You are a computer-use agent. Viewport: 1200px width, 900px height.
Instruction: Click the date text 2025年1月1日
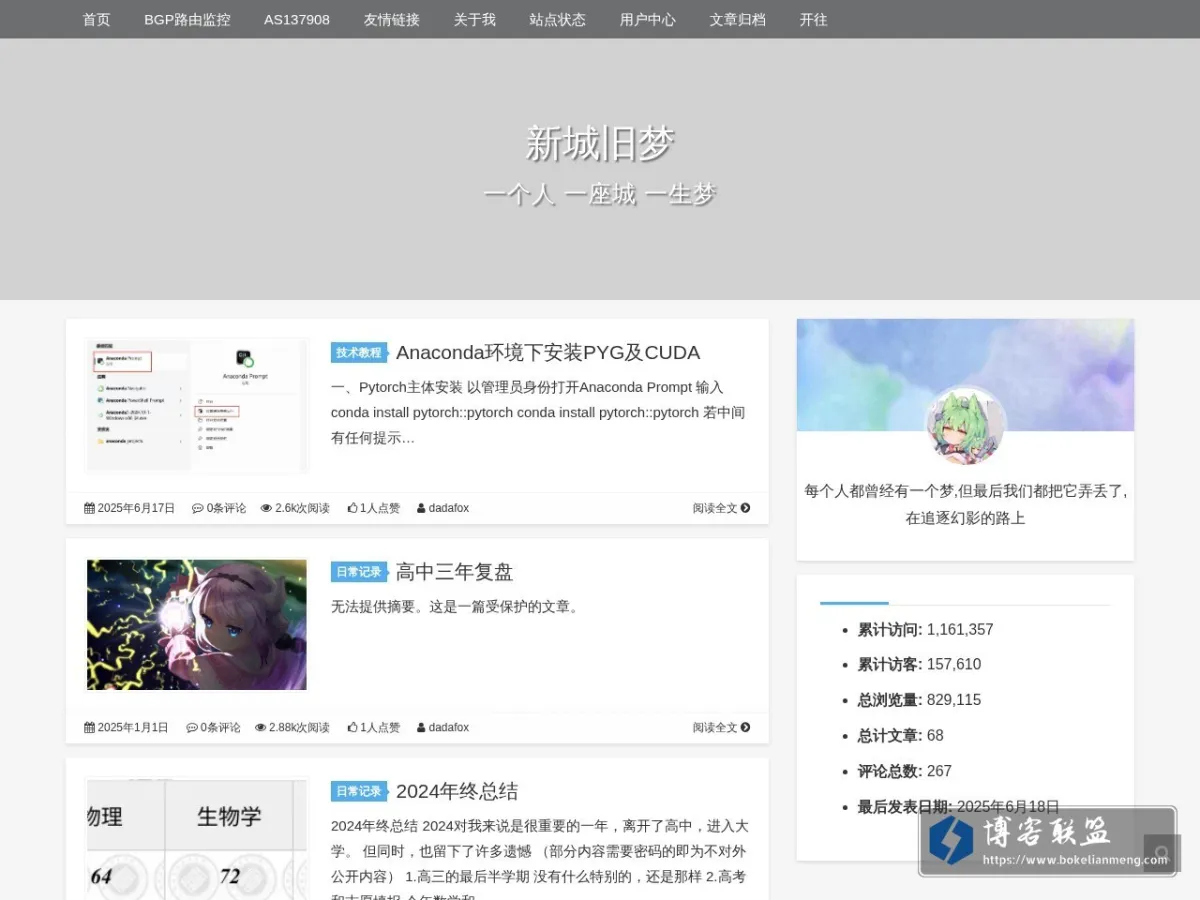click(133, 727)
